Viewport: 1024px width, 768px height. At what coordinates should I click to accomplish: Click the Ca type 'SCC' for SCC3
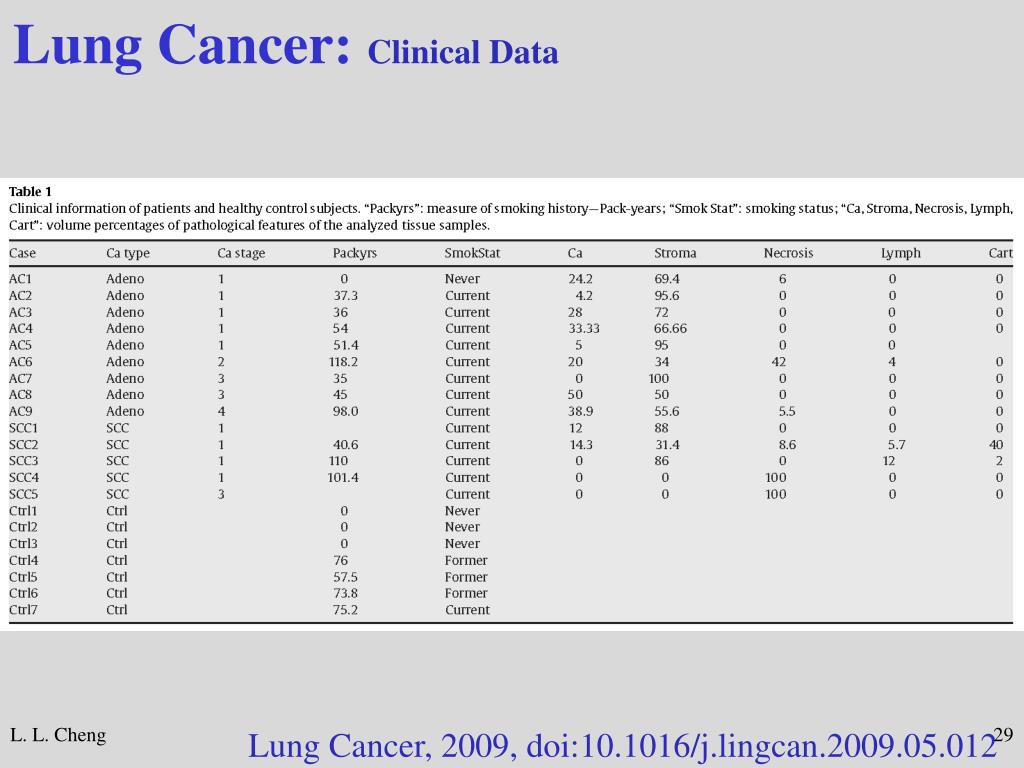(118, 461)
